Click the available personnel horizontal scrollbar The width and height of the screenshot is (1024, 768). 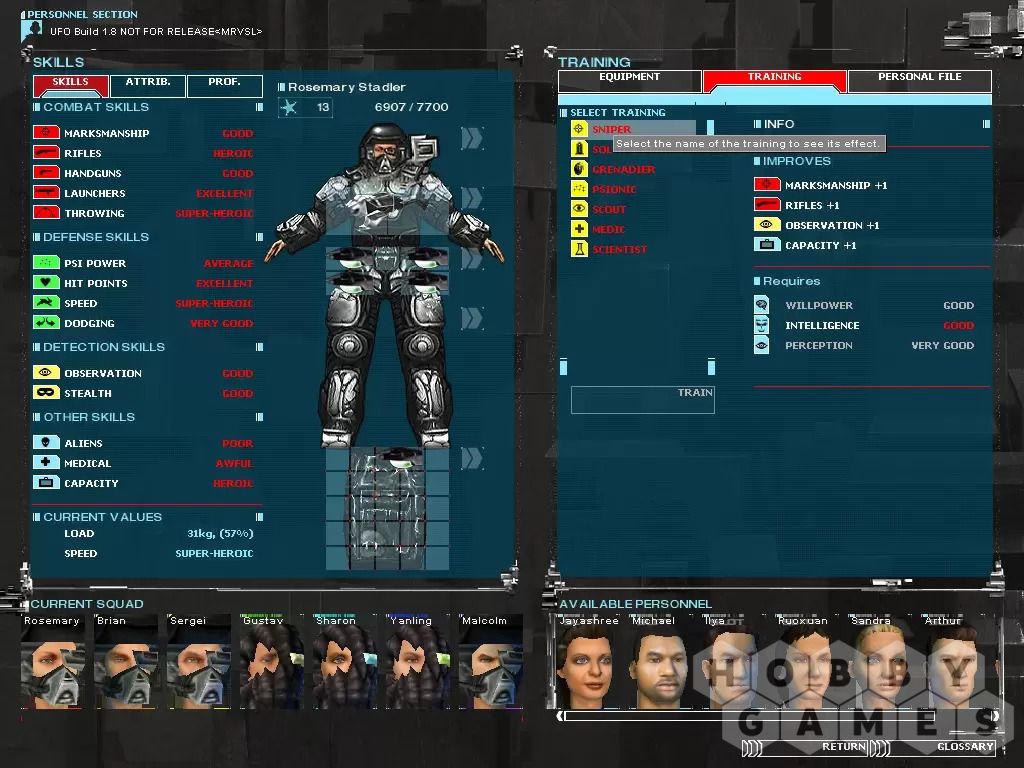(x=750, y=716)
